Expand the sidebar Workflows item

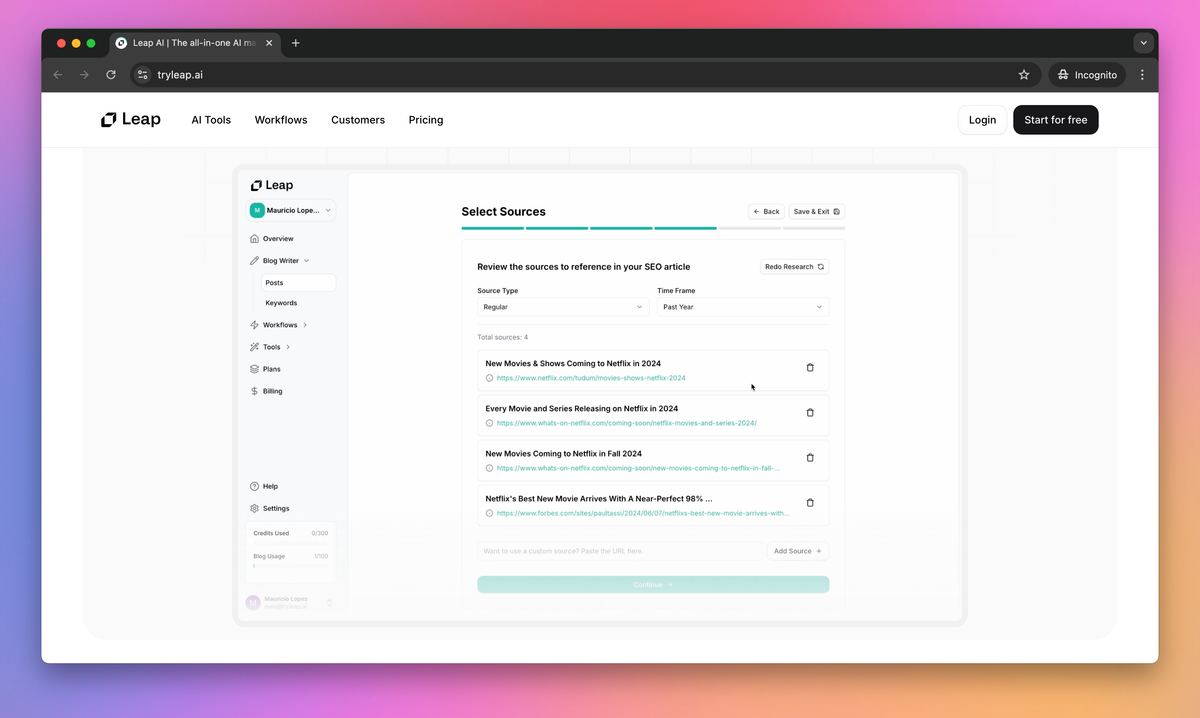coord(279,325)
